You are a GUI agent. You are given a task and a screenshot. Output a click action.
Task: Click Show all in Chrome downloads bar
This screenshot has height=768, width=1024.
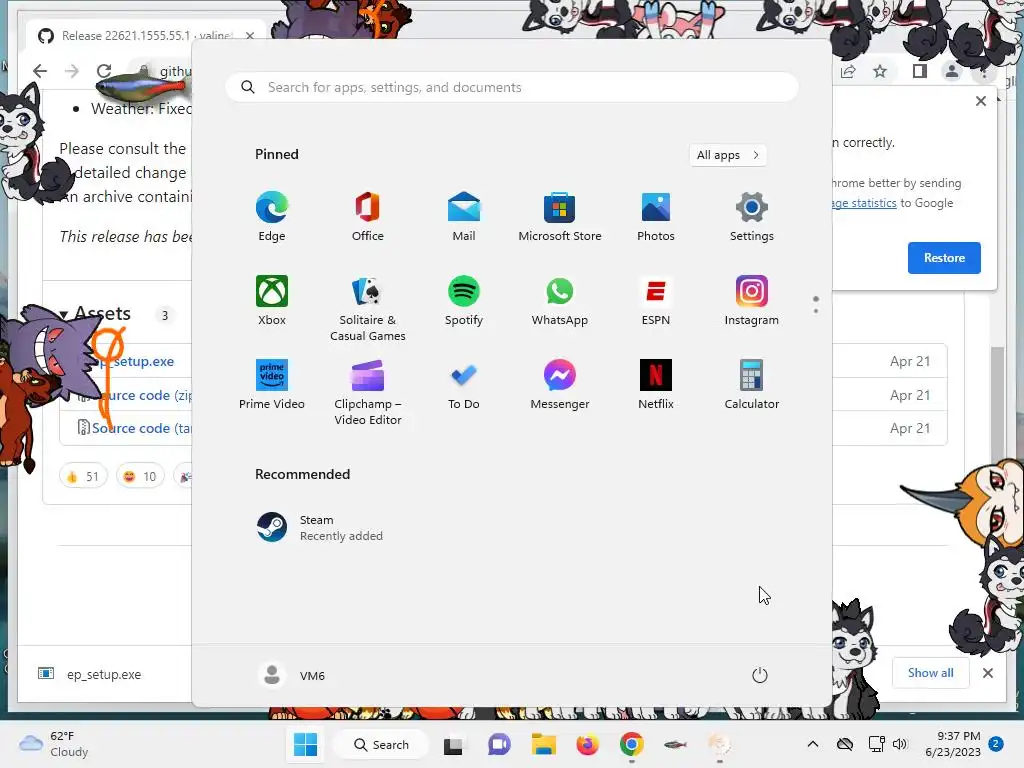coord(931,673)
